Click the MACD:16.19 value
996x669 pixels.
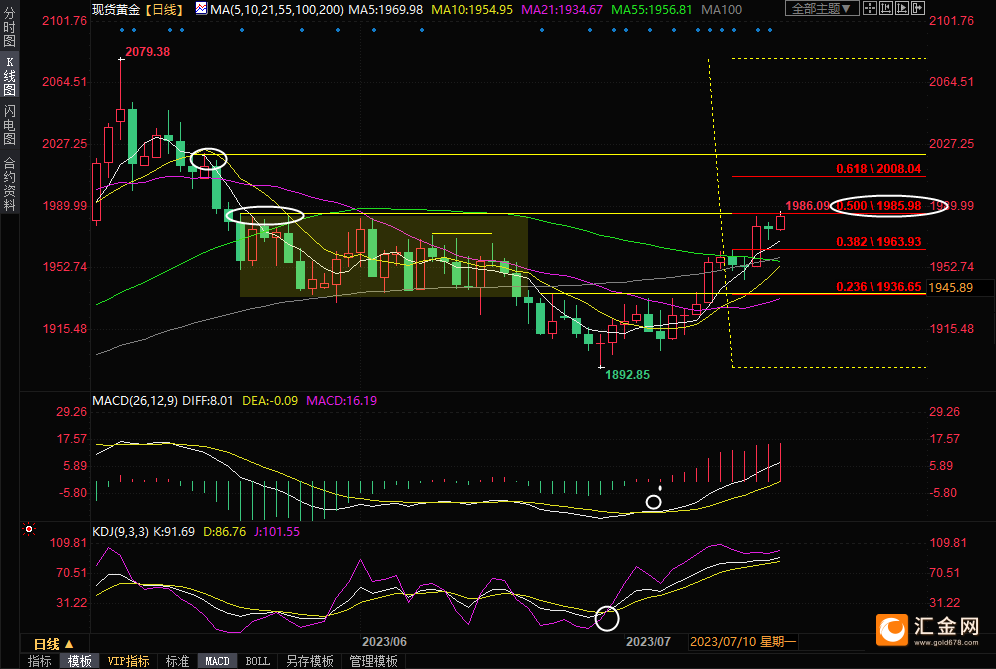tap(342, 401)
